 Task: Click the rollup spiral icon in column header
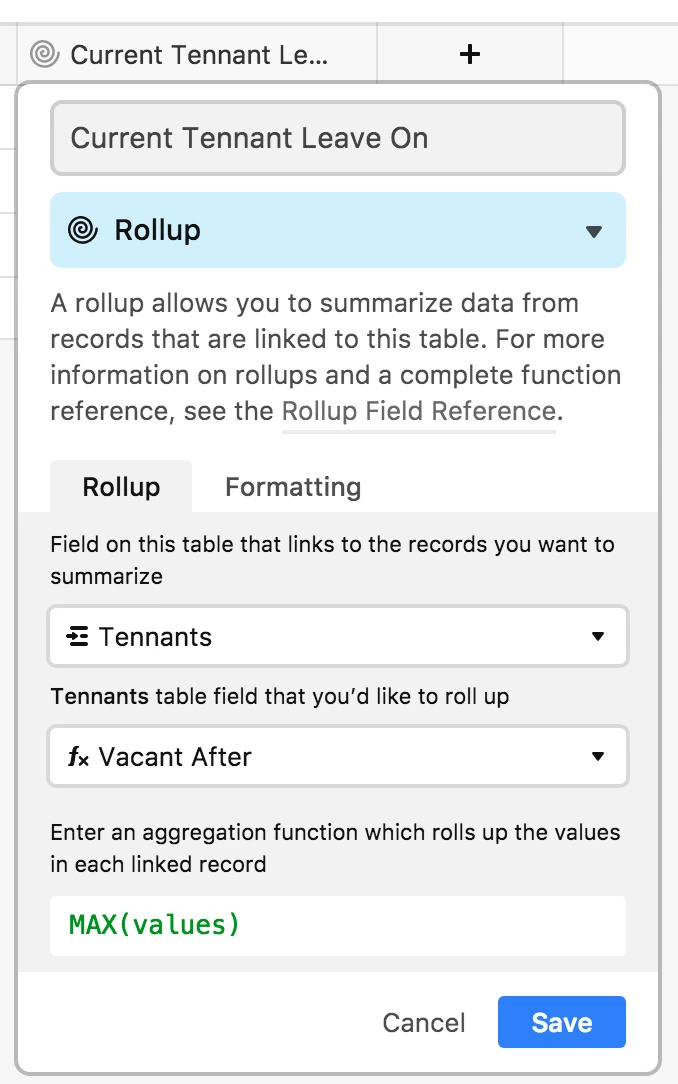click(45, 54)
